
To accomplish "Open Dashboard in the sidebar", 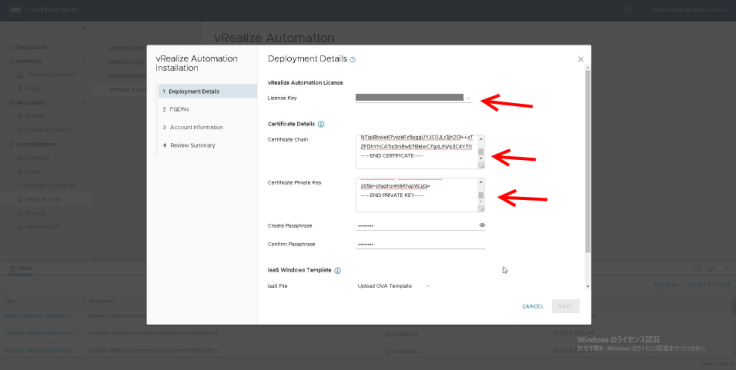I will point(31,47).
